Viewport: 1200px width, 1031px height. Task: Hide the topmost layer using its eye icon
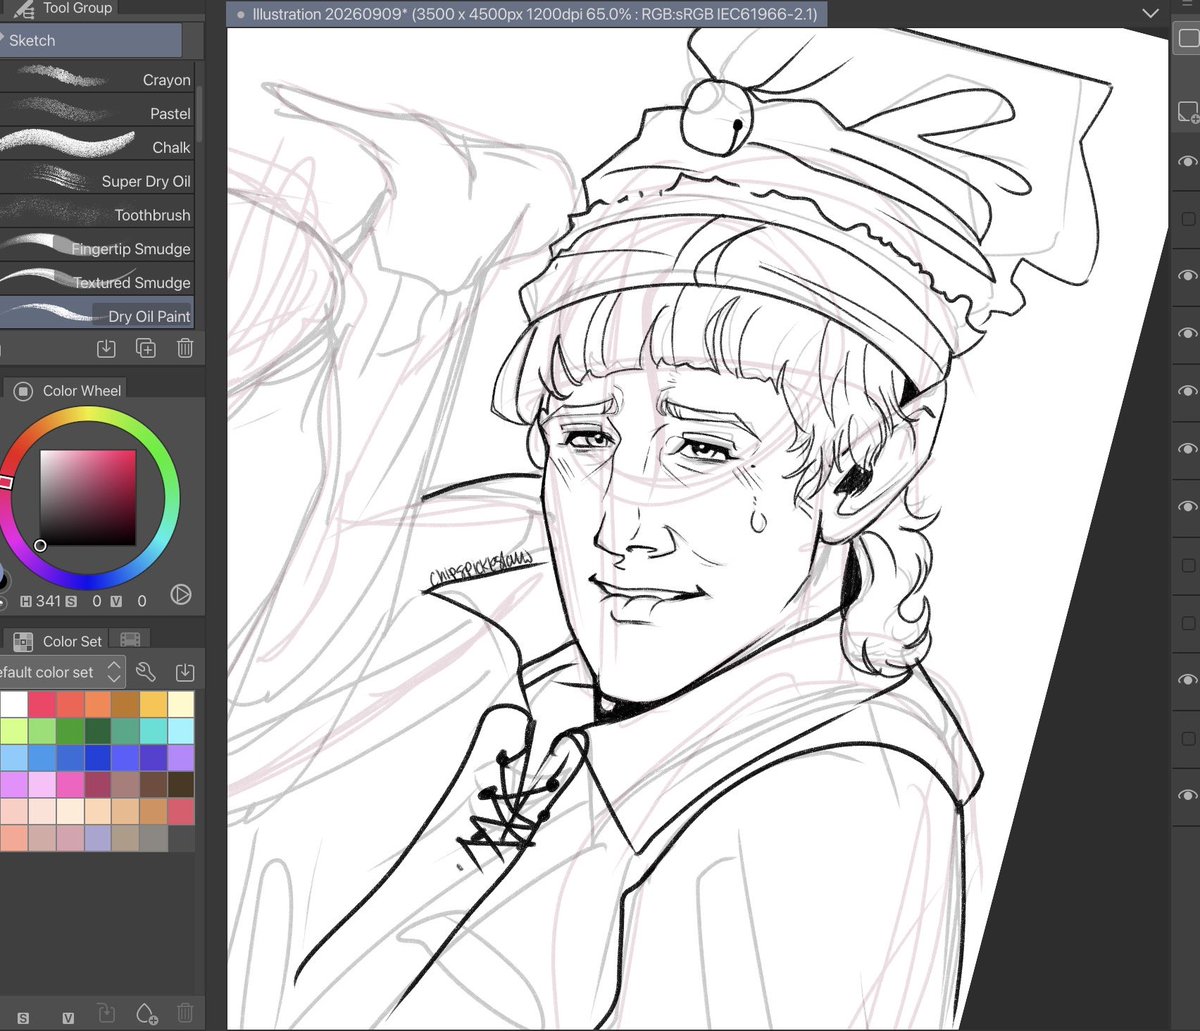(1187, 161)
